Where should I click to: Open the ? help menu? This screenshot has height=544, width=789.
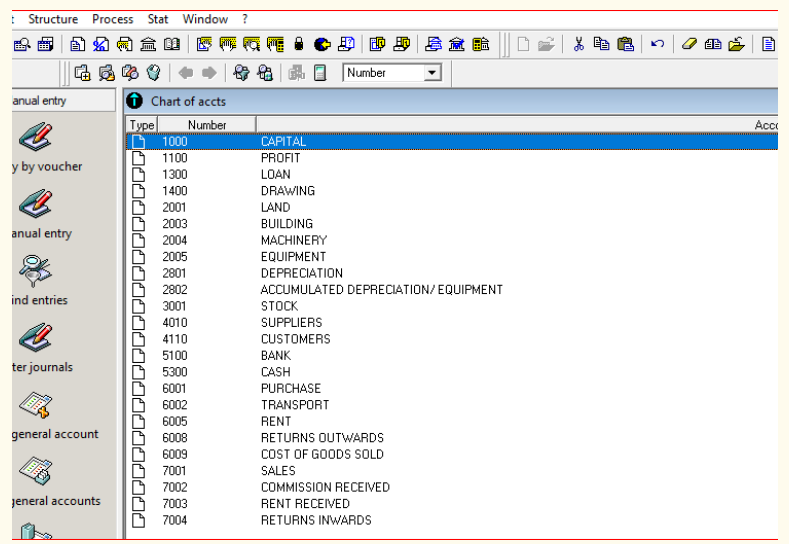point(245,19)
